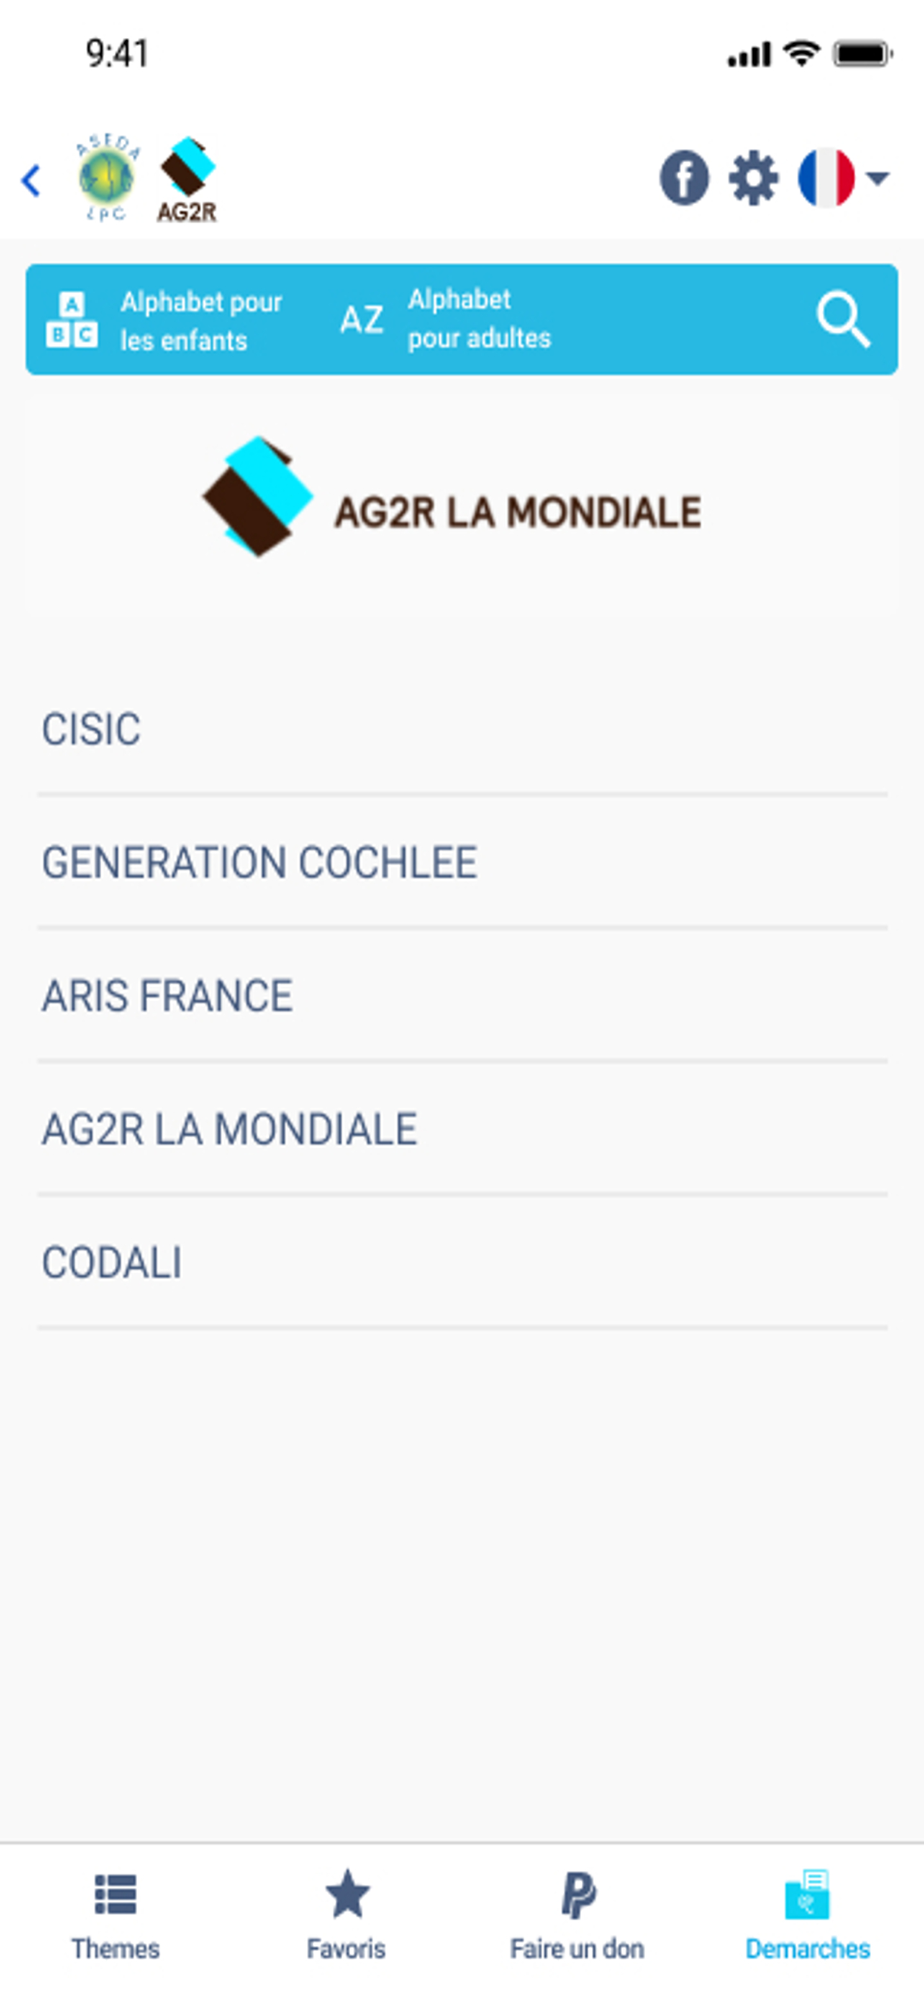Open the ASEDA LPC globe logo

[x=106, y=178]
